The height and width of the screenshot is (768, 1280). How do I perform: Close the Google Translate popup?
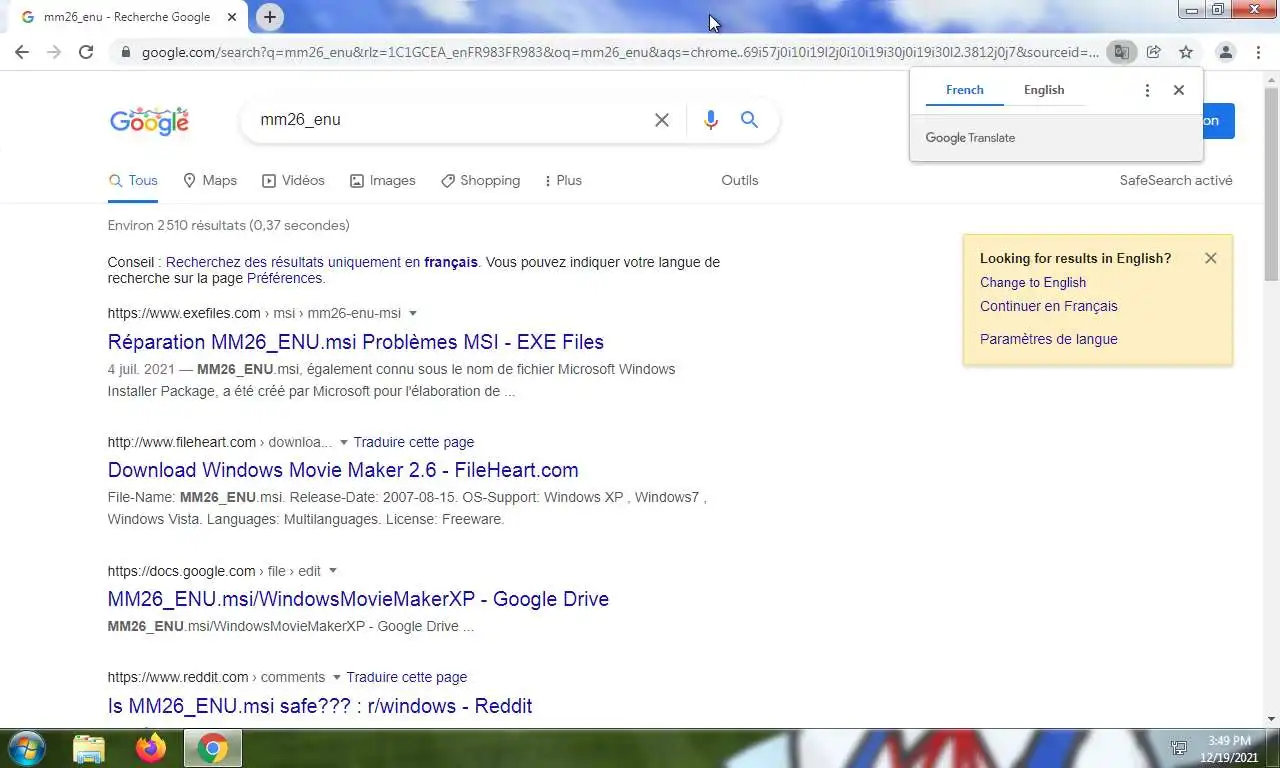click(1179, 90)
